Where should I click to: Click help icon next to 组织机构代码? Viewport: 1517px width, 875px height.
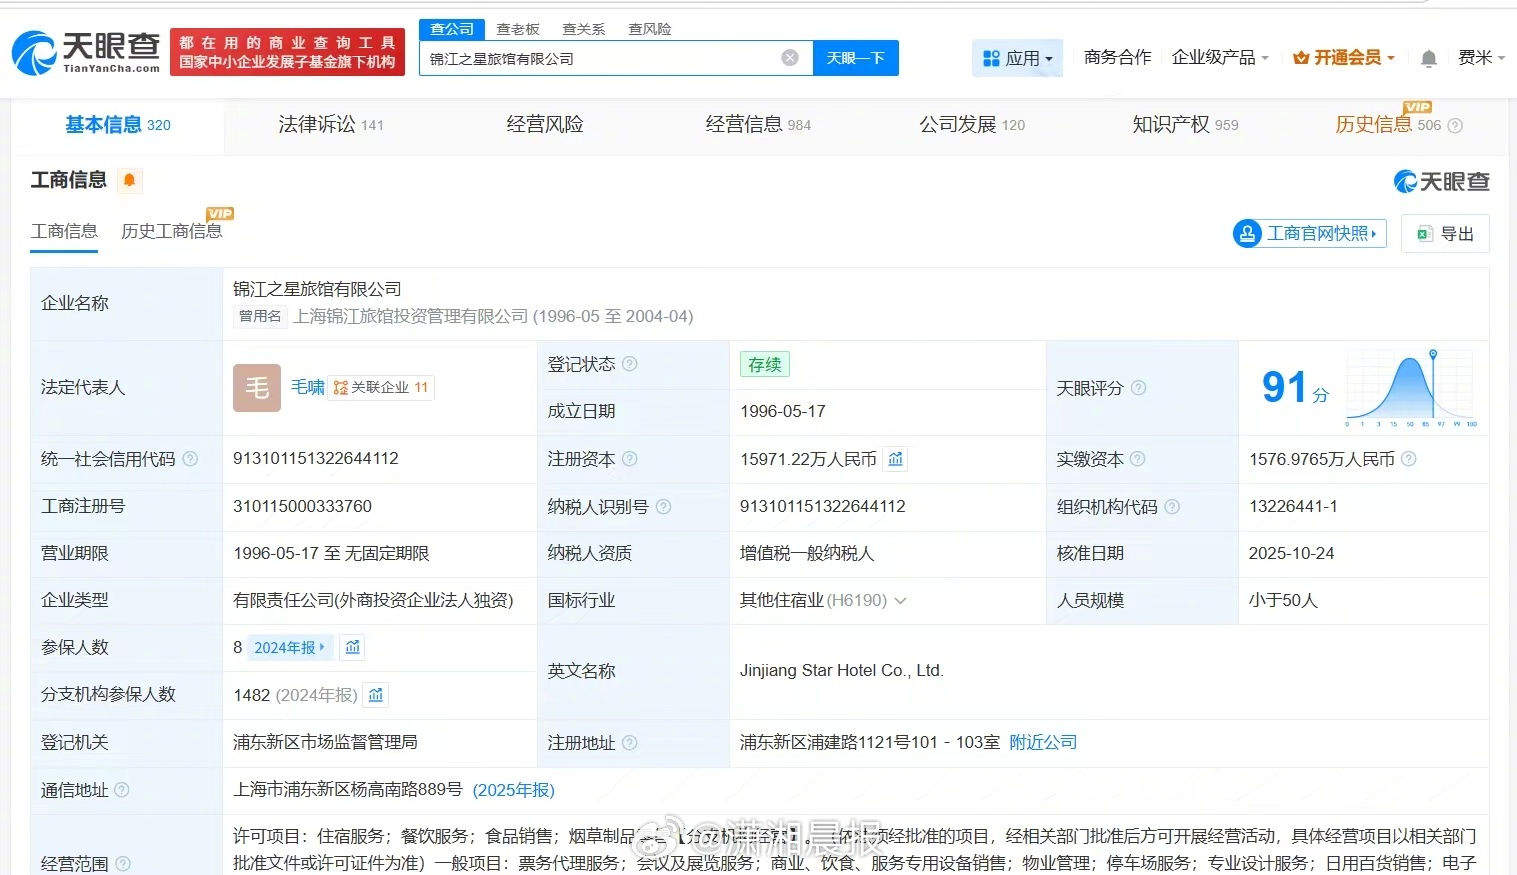[1172, 507]
